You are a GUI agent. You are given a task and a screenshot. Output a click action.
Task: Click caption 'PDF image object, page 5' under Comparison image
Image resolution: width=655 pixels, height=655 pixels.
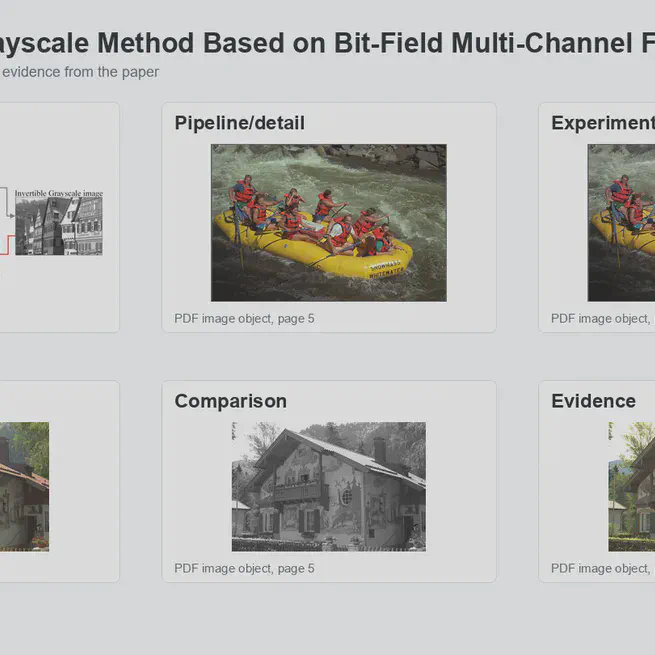point(244,569)
